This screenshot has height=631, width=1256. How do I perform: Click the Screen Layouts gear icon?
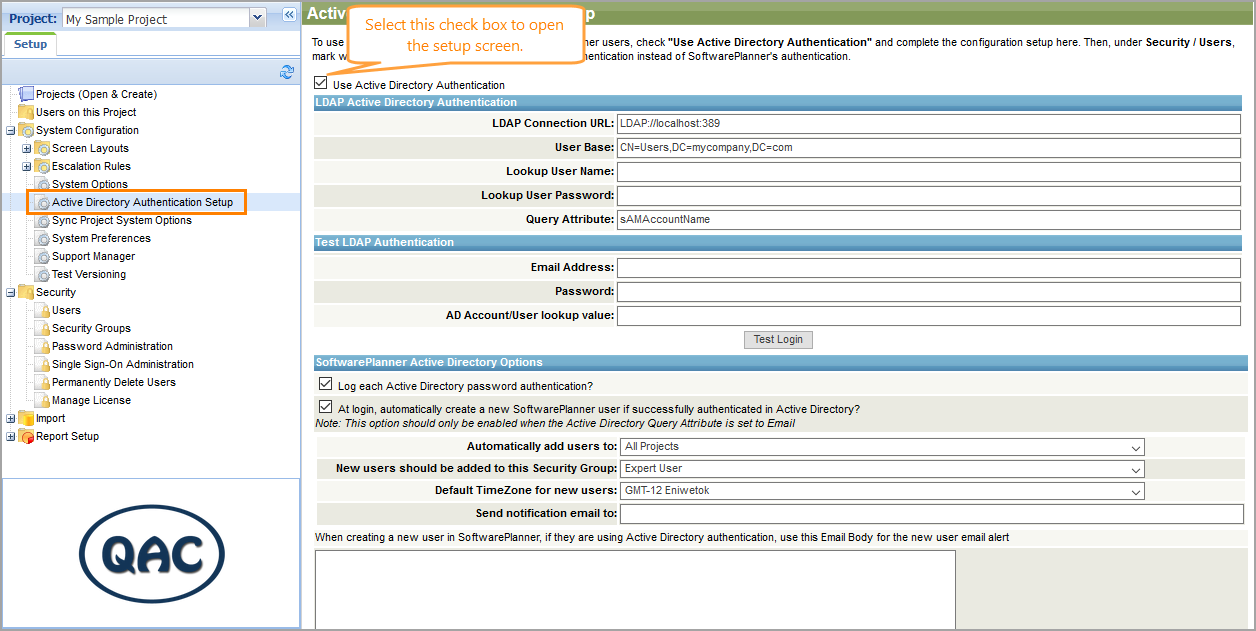click(42, 148)
